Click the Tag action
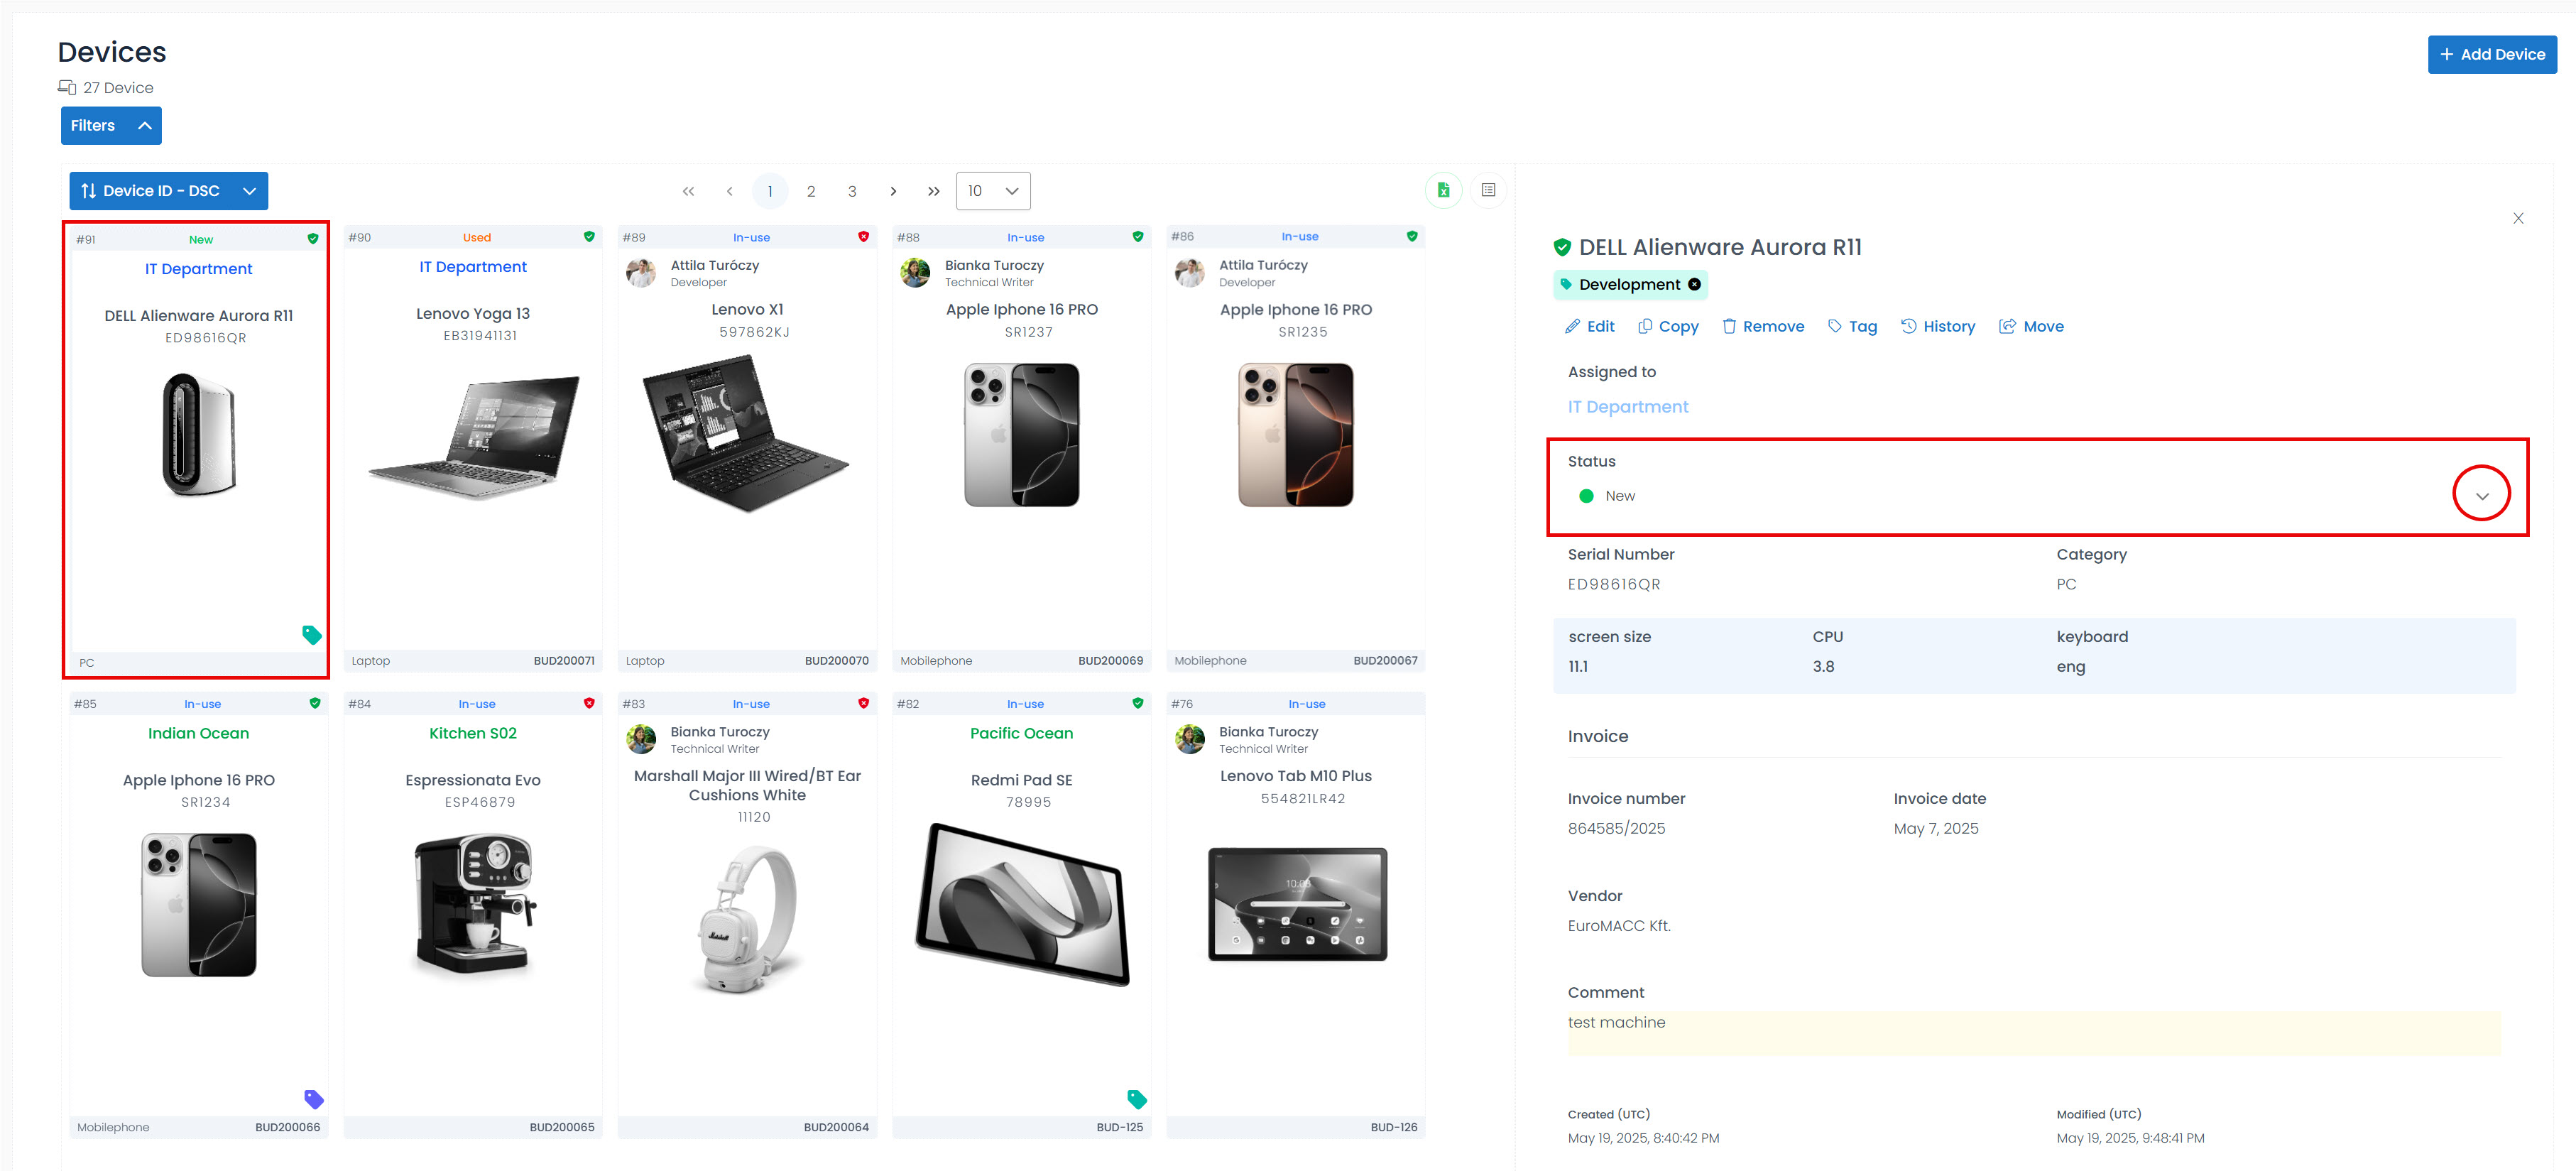This screenshot has width=2576, height=1171. tap(1852, 326)
